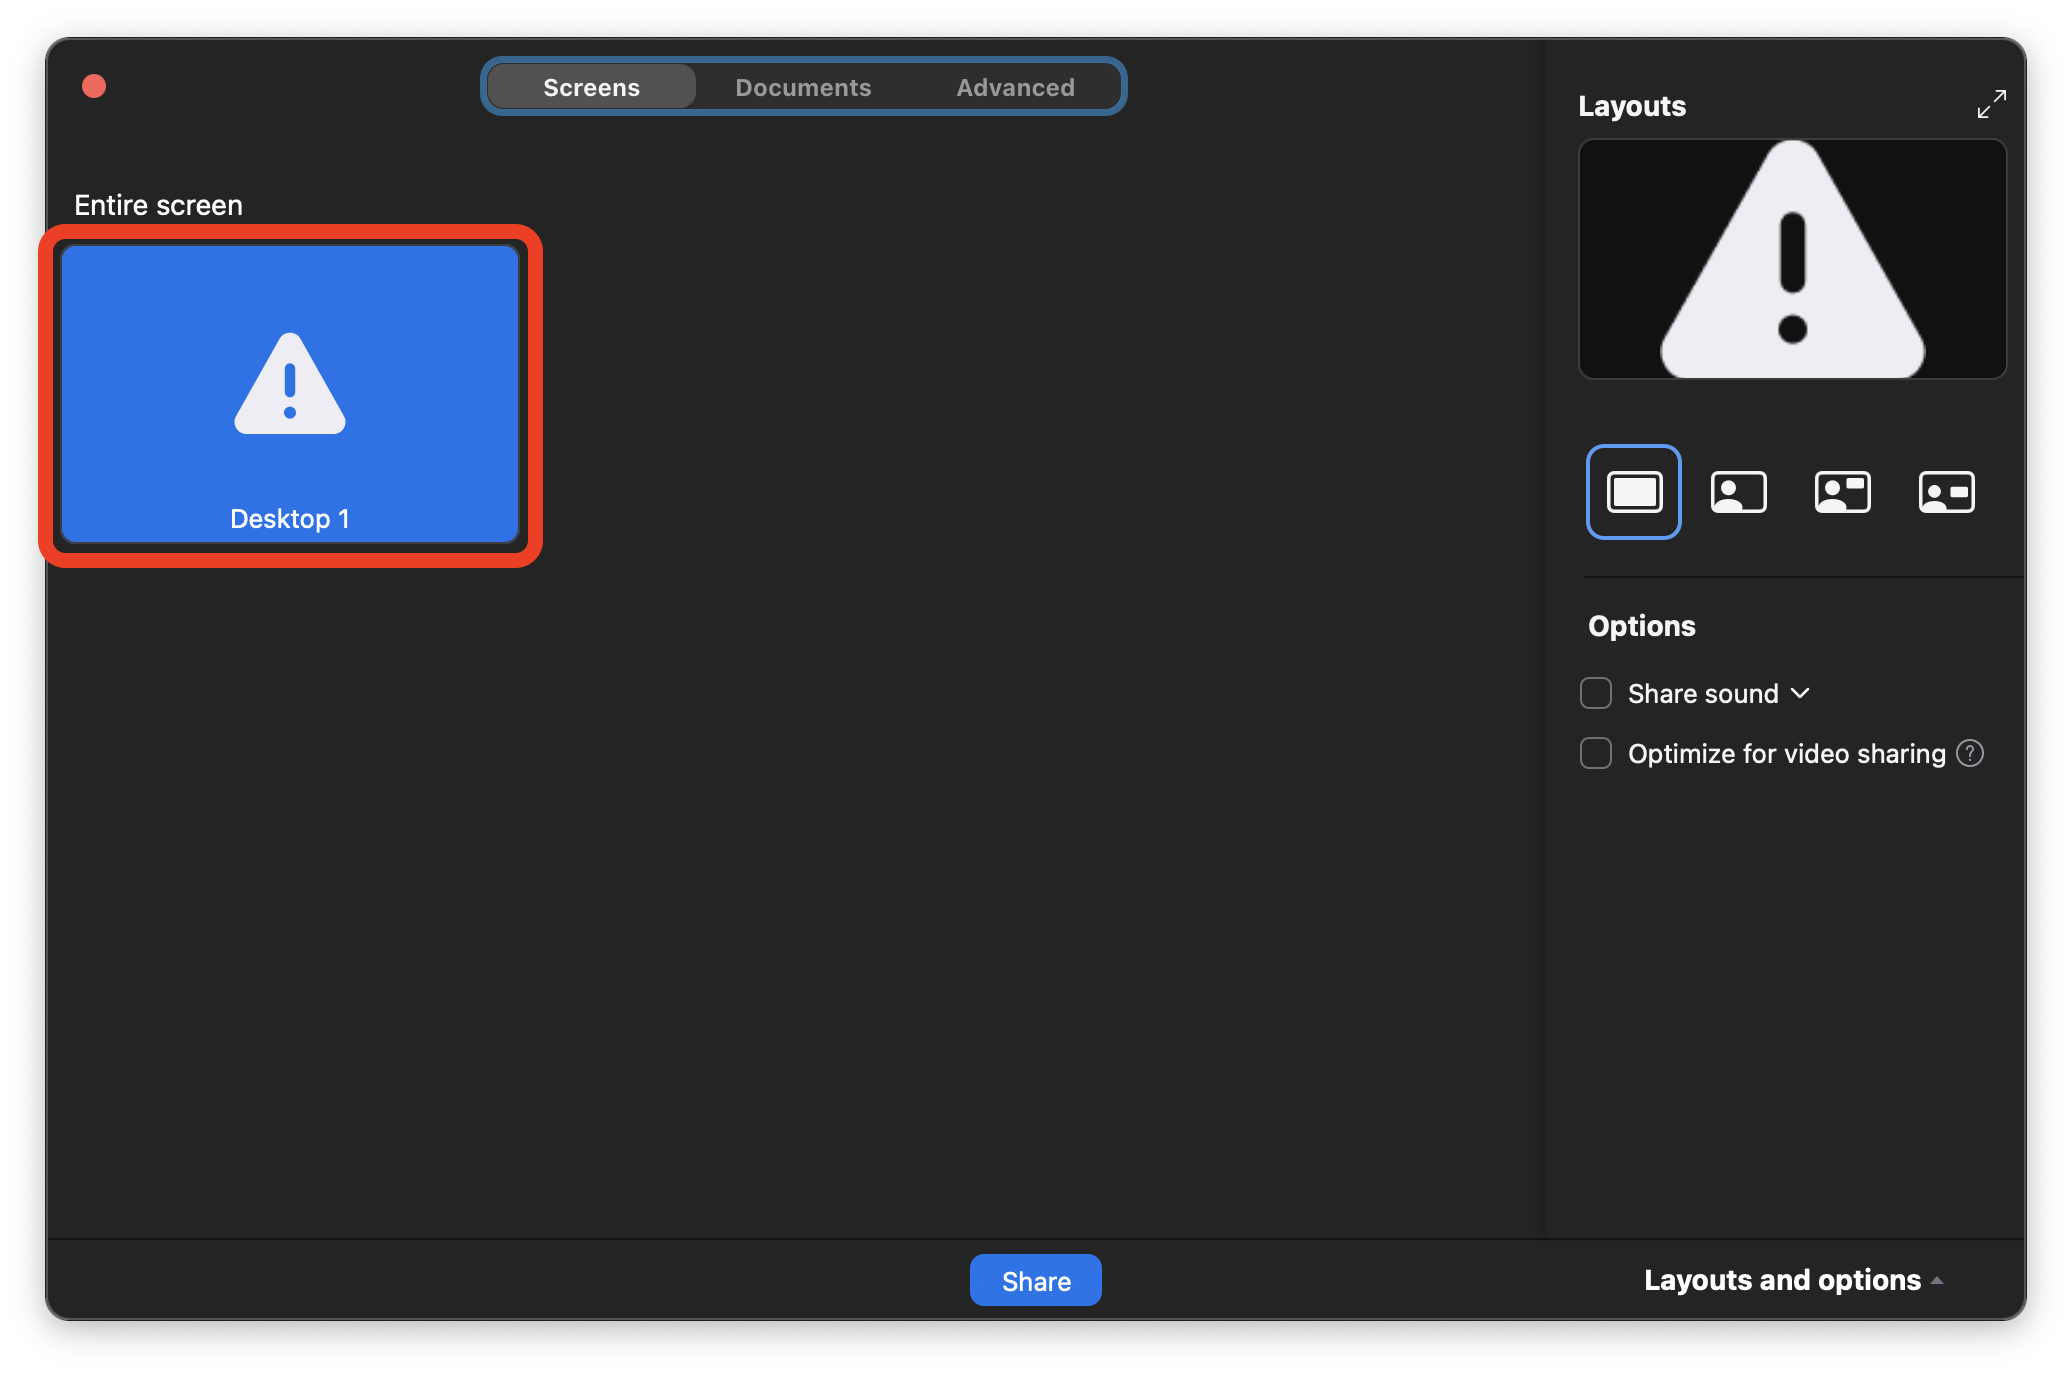Viewport: 2072px width, 1374px height.
Task: Click the warning icon in the Layouts preview
Action: pos(1792,258)
